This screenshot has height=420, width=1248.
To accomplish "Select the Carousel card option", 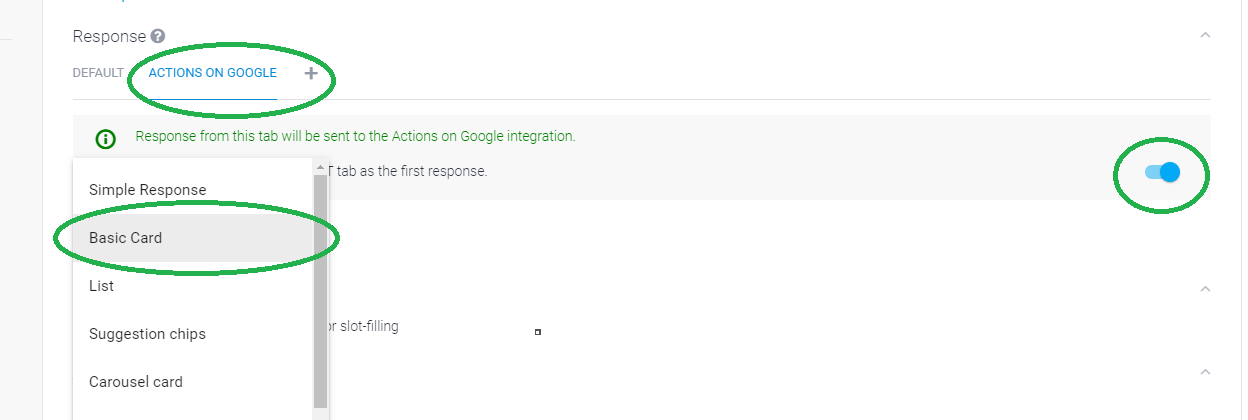I will (135, 382).
